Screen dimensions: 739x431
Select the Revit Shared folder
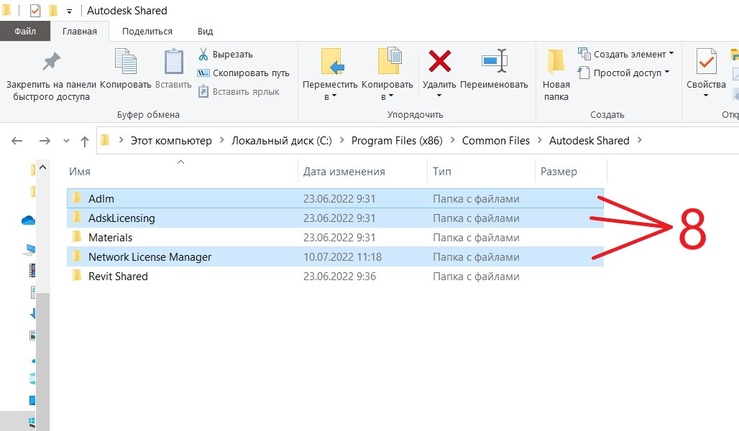click(335, 276)
